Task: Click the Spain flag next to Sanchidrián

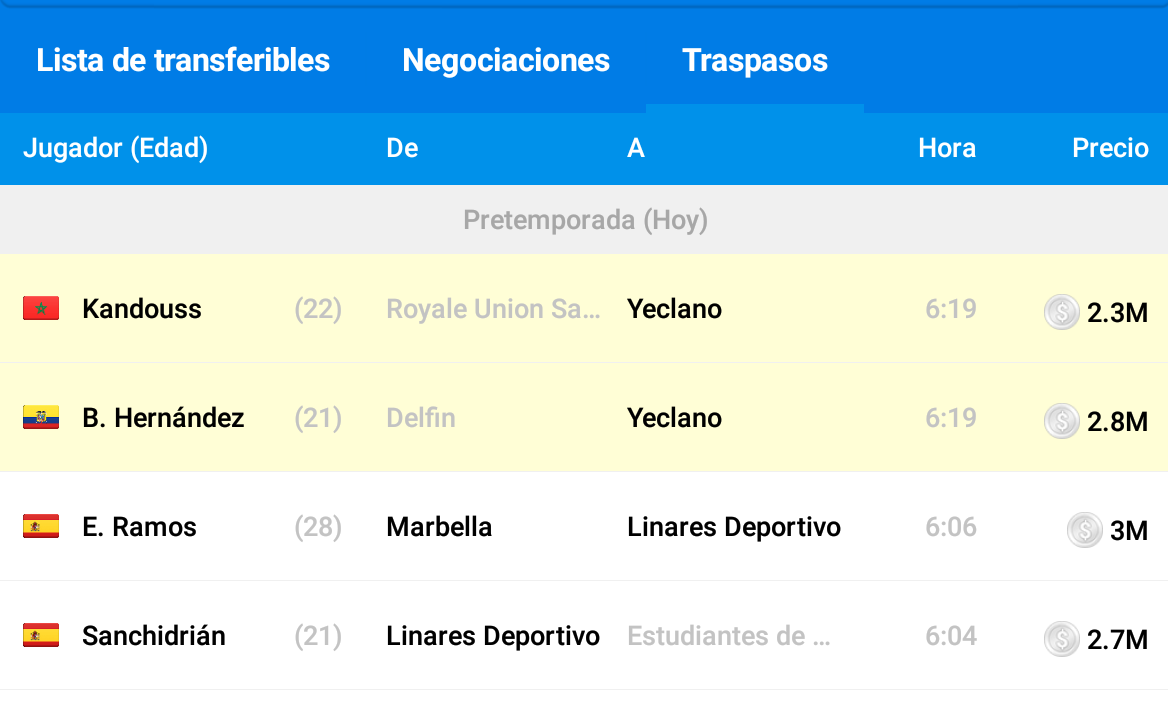Action: tap(41, 636)
